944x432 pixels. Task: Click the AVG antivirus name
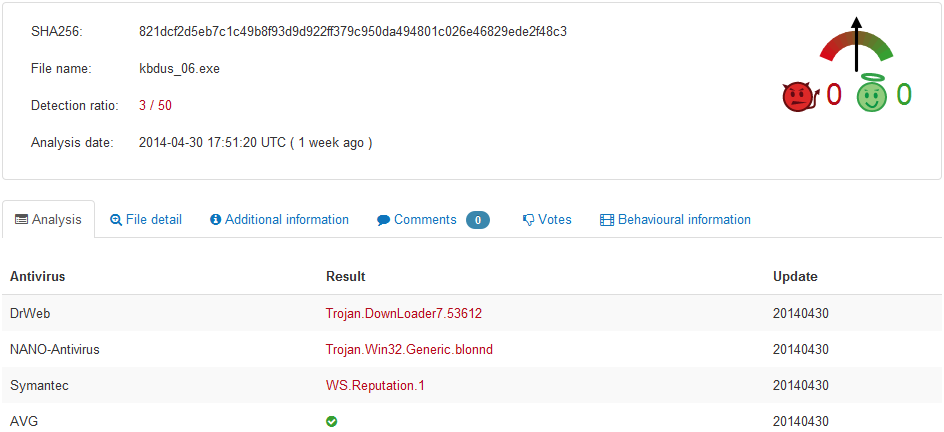click(x=24, y=422)
